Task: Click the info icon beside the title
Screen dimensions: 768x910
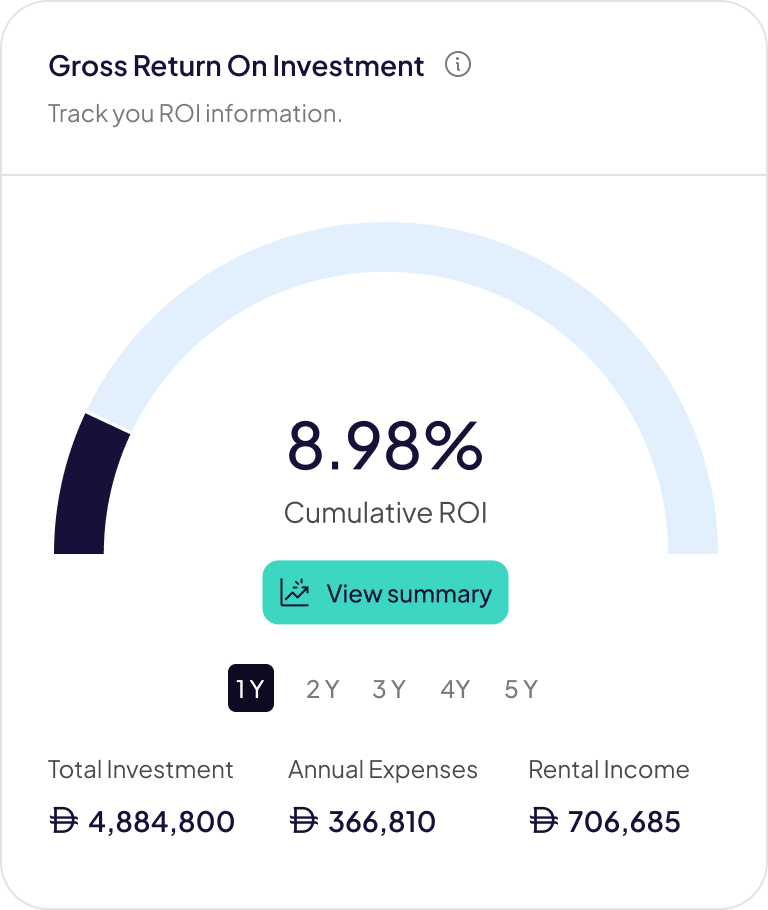Action: point(457,66)
